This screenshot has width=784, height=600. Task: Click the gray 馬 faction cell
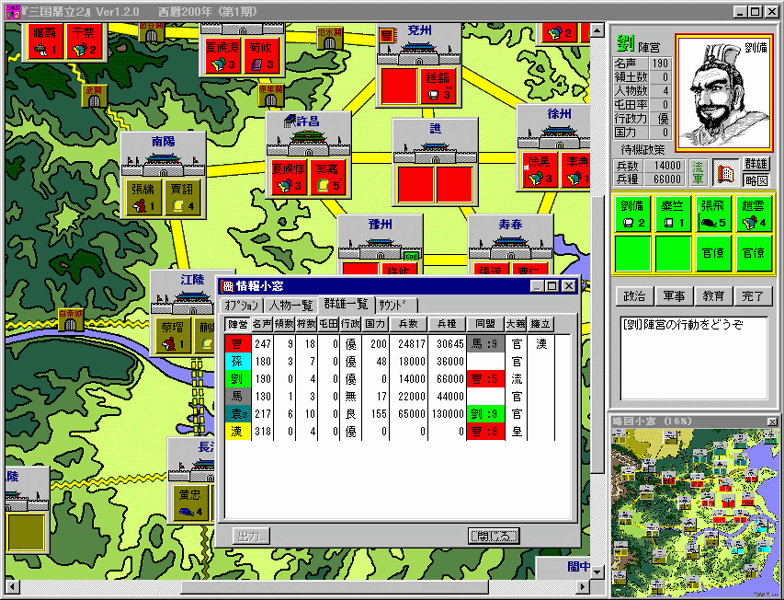click(238, 396)
